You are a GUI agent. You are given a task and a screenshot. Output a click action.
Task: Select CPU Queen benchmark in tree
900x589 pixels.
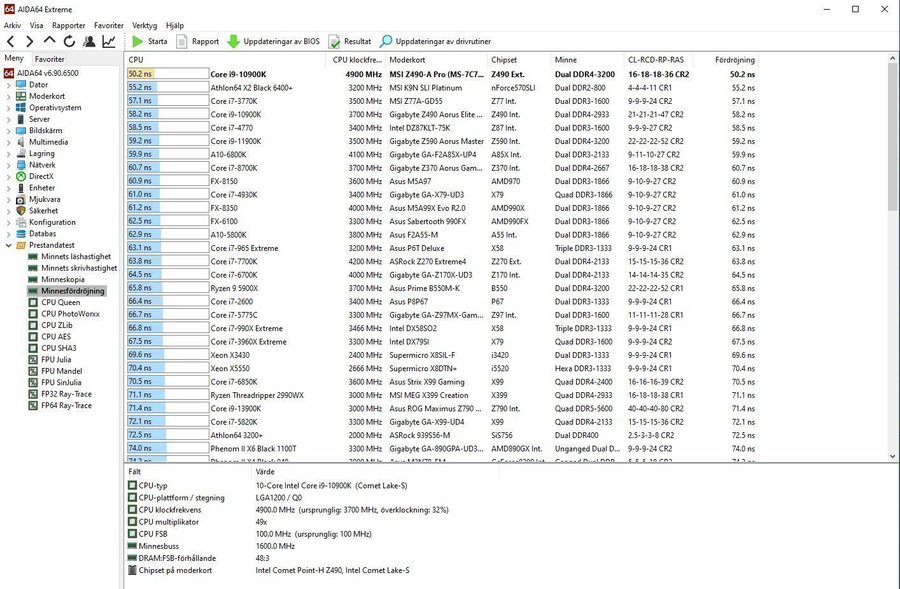tap(60, 303)
